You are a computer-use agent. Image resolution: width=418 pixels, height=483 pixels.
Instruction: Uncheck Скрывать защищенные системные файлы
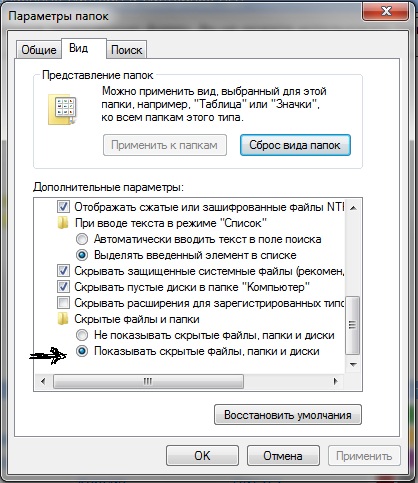(63, 271)
